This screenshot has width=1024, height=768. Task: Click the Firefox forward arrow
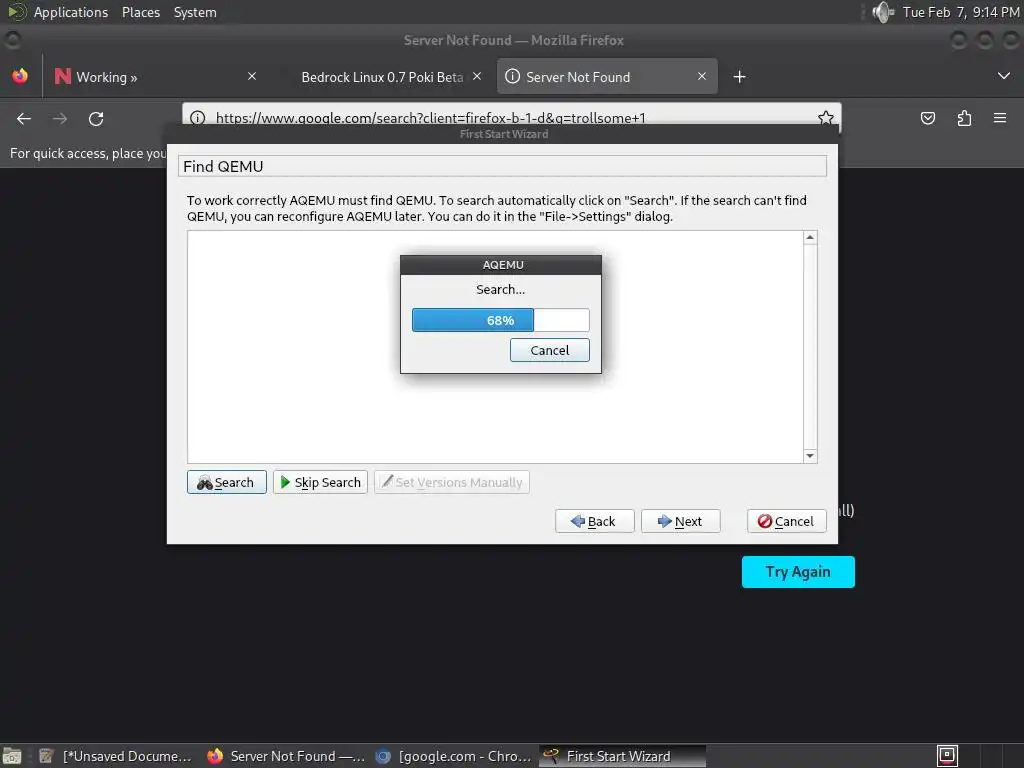[60, 119]
